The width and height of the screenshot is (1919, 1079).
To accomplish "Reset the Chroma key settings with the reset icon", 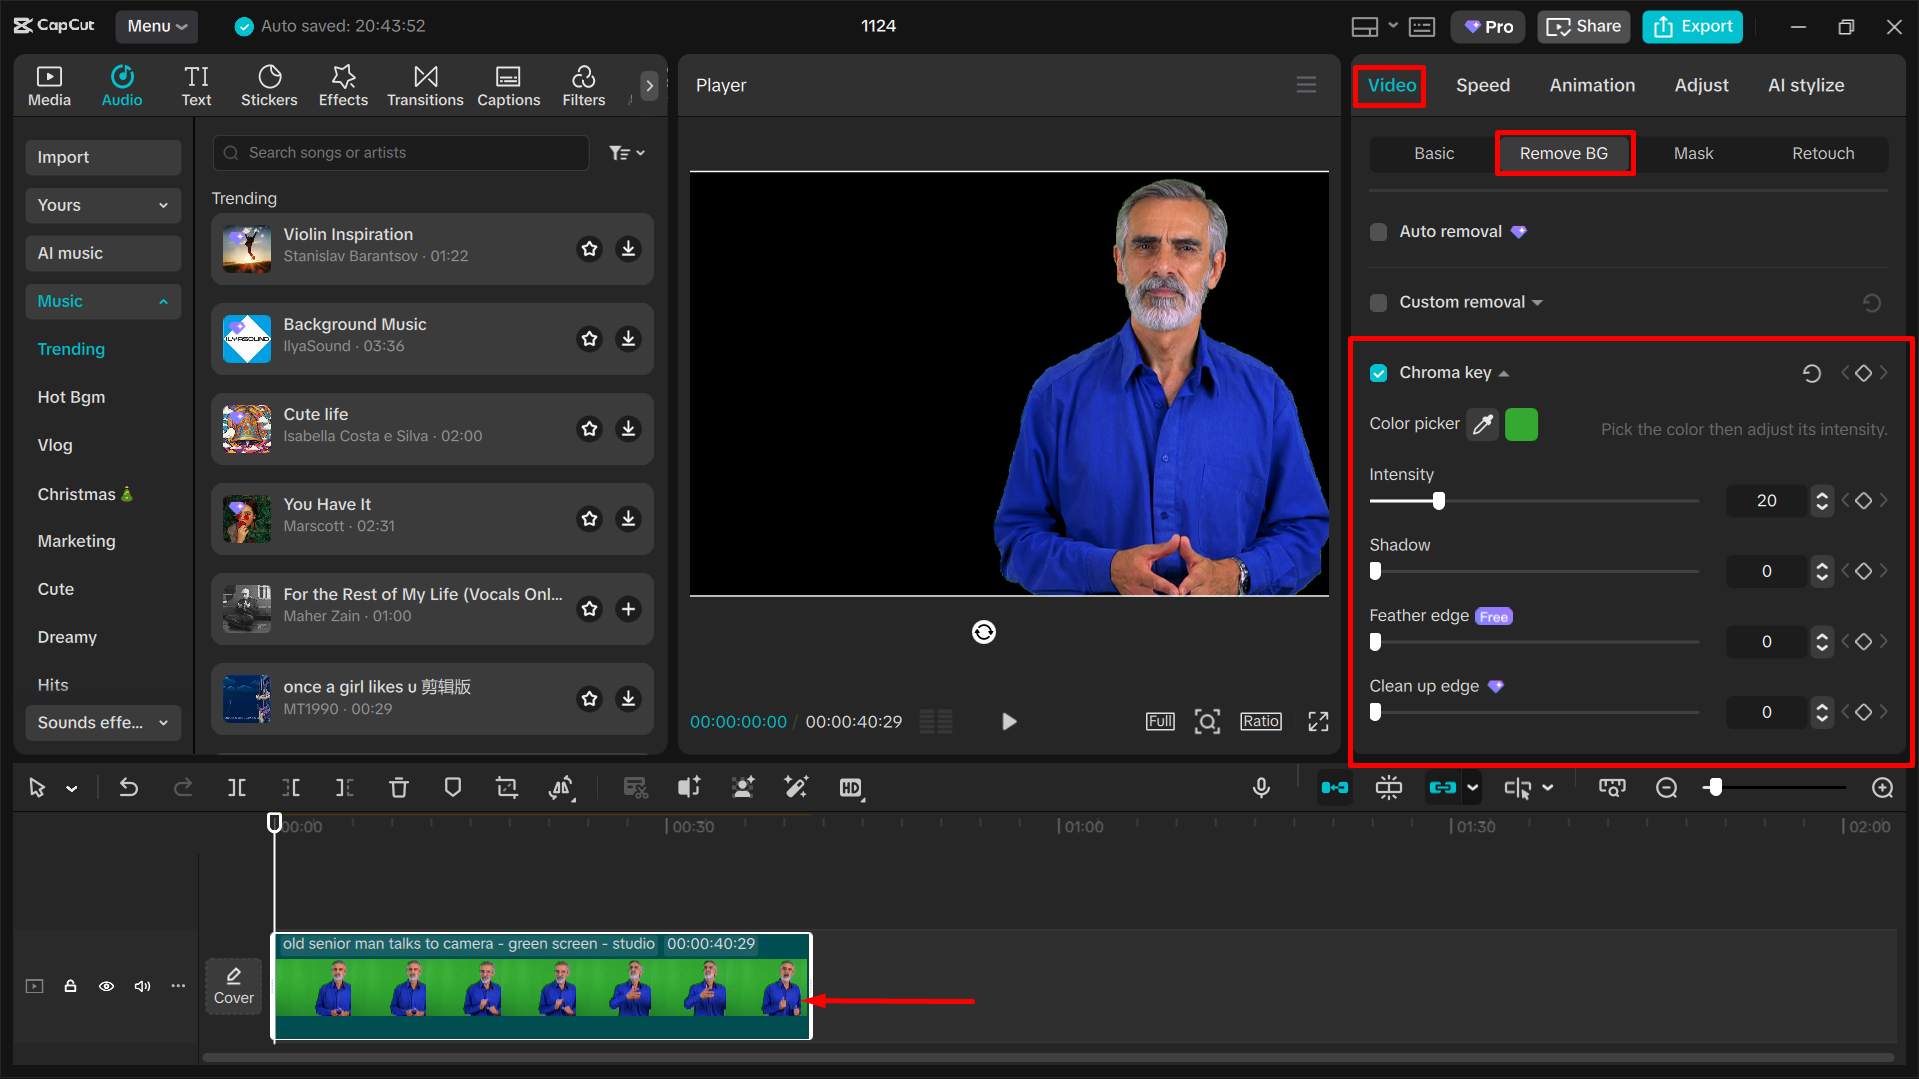I will tap(1812, 373).
